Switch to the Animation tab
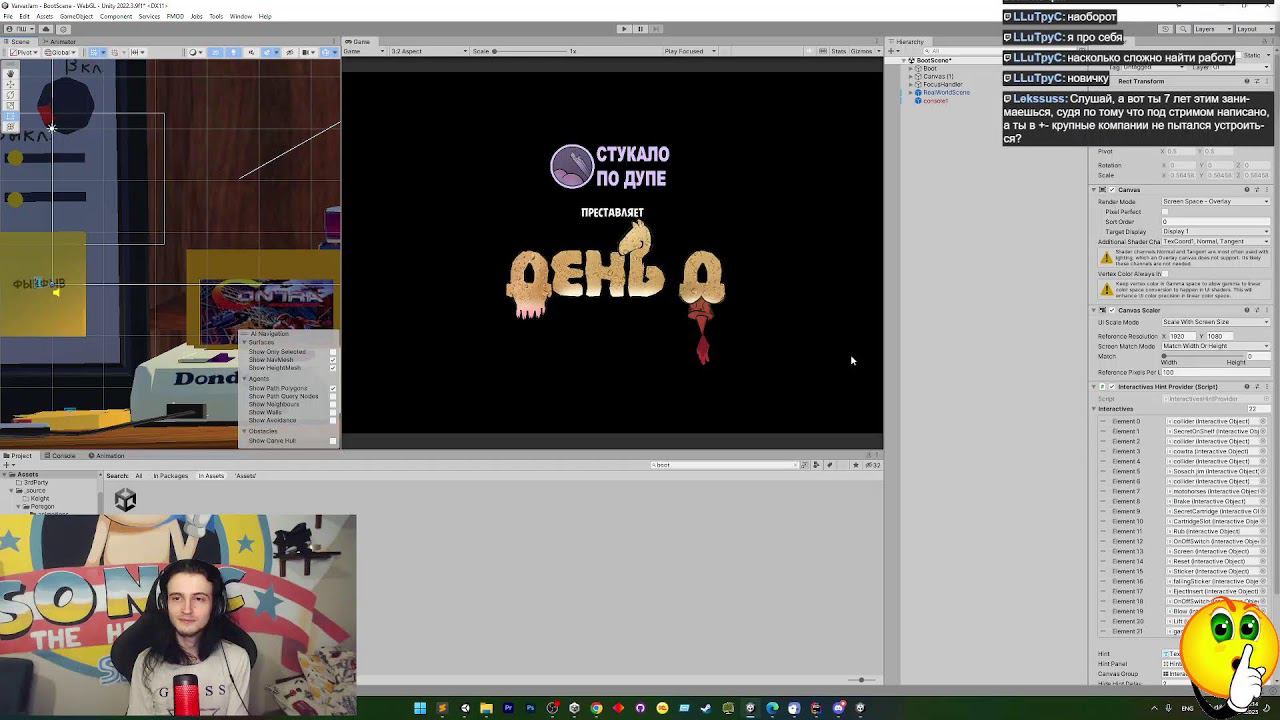 click(107, 456)
